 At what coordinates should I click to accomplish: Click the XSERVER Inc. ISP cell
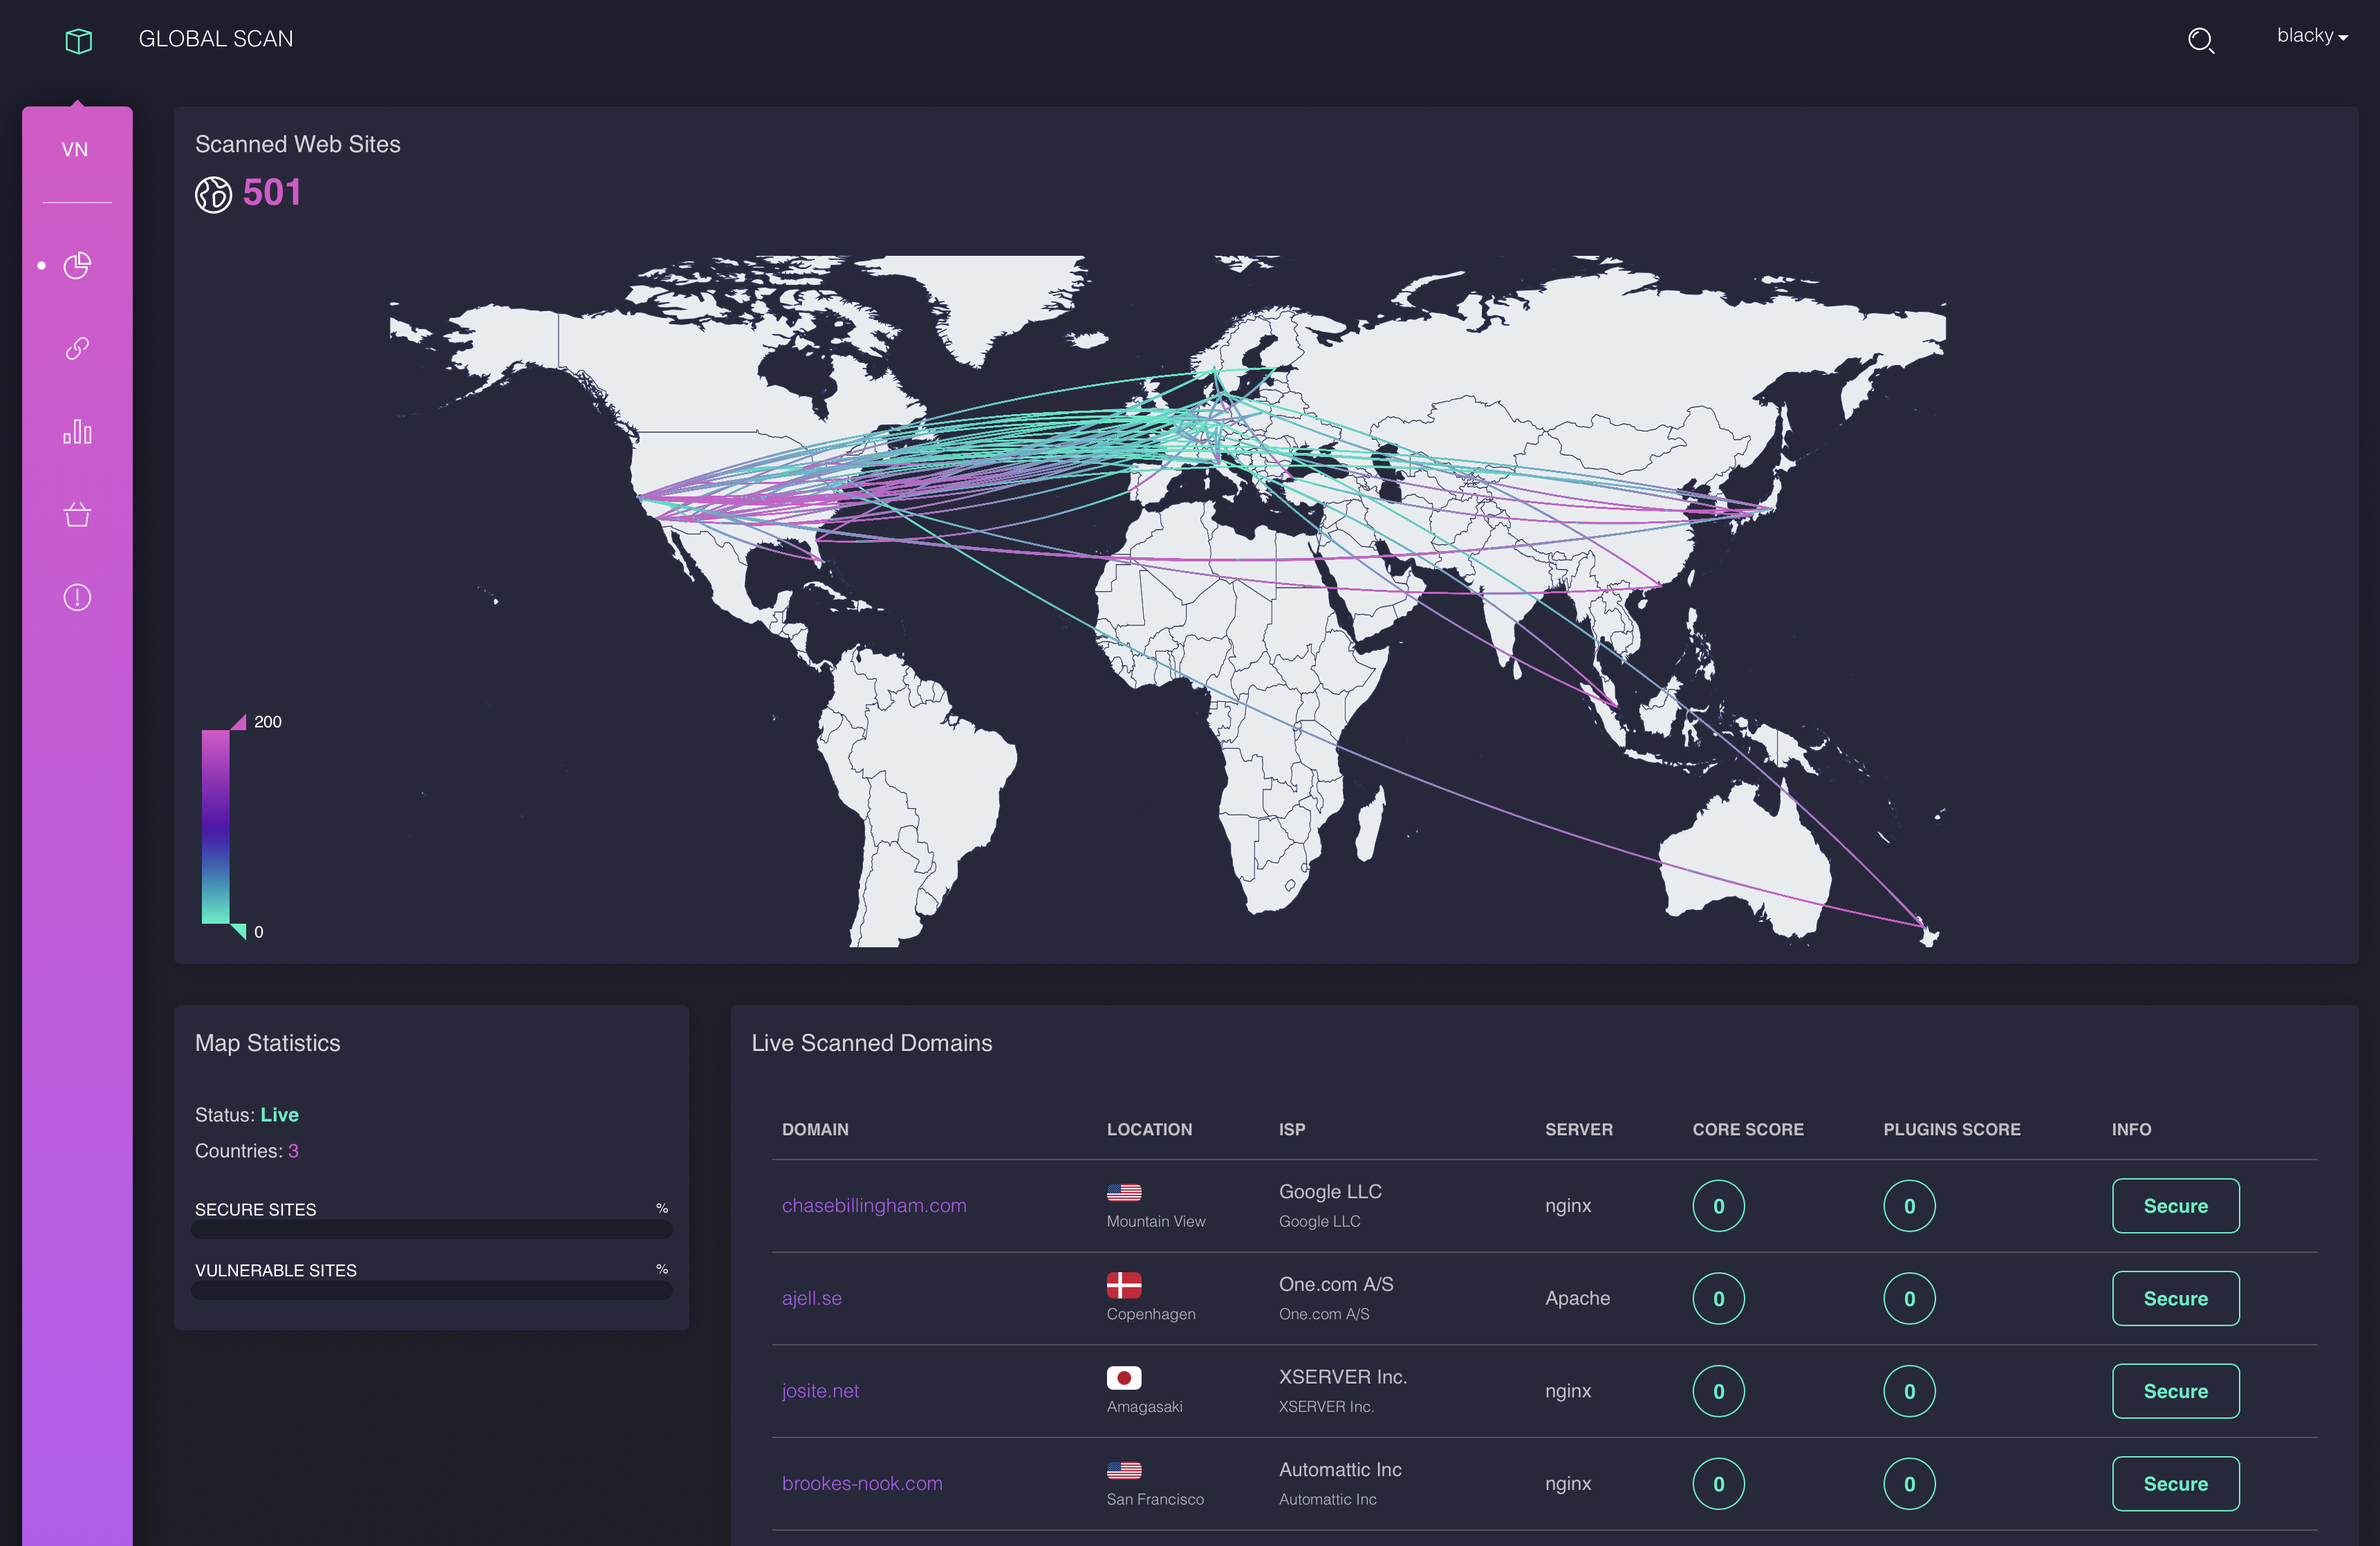click(x=1343, y=1391)
